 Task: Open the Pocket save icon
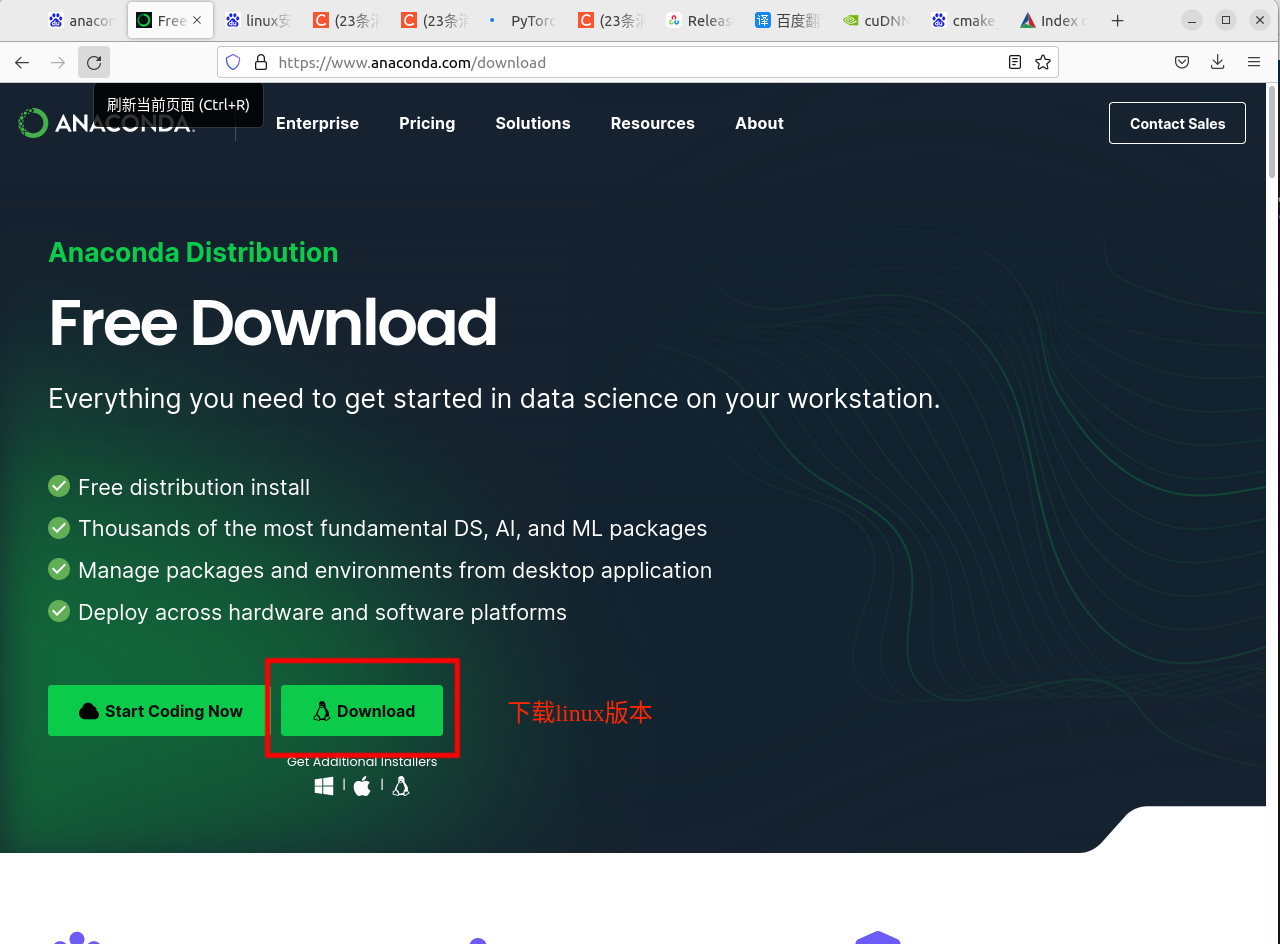click(1182, 62)
